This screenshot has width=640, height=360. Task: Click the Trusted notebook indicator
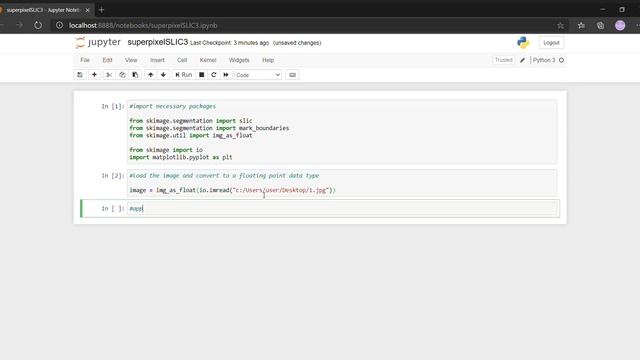coord(503,60)
